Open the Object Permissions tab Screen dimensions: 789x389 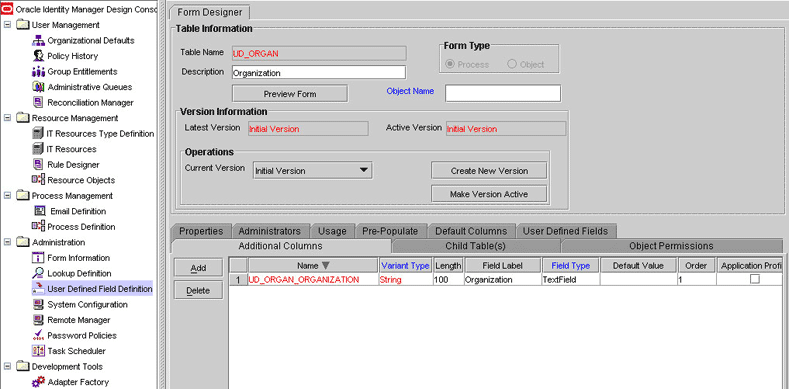click(x=671, y=246)
